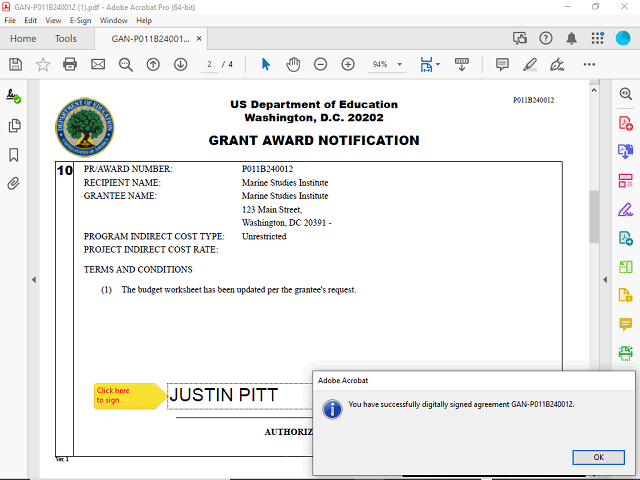Open the Find text magnifier
Image resolution: width=640 pixels, height=480 pixels.
[x=126, y=64]
